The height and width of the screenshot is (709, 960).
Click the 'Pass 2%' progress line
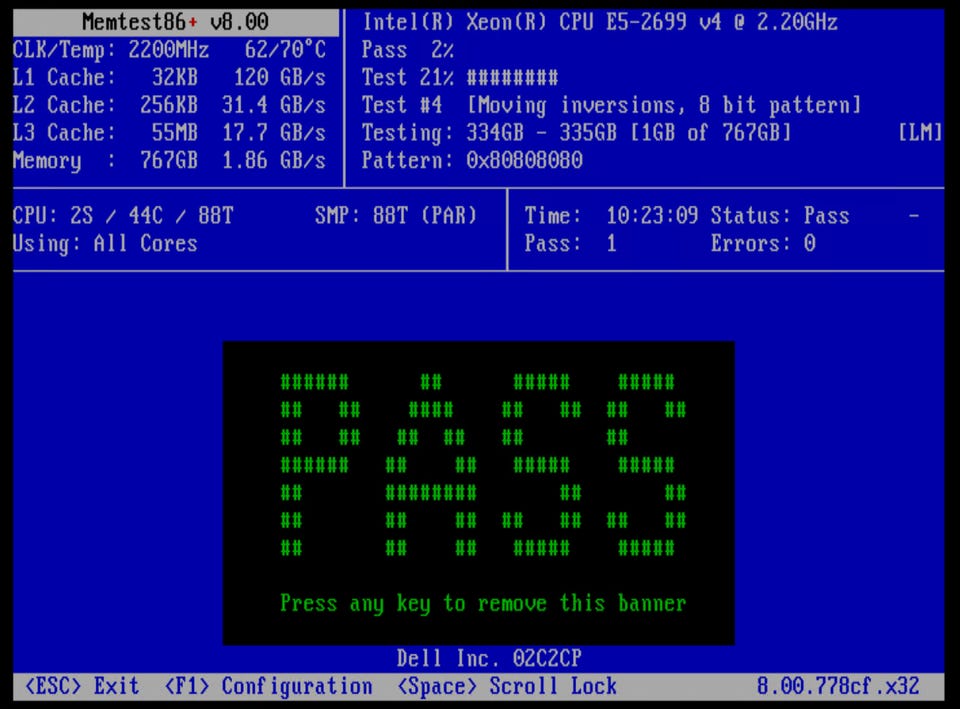click(x=408, y=50)
